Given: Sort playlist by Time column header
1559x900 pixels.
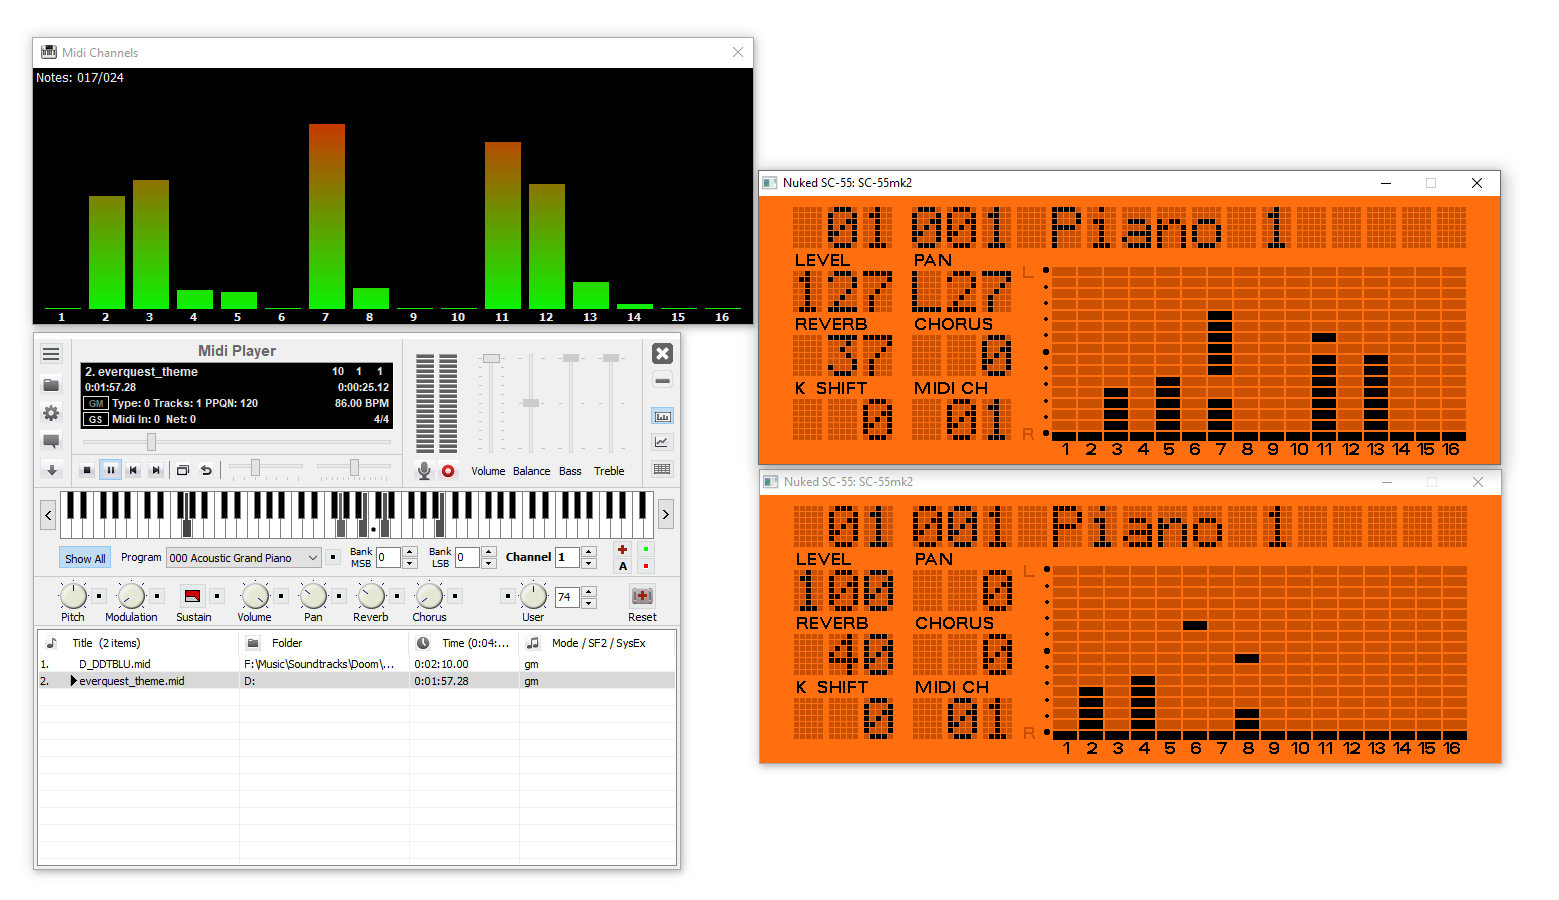Looking at the screenshot, I should (464, 643).
